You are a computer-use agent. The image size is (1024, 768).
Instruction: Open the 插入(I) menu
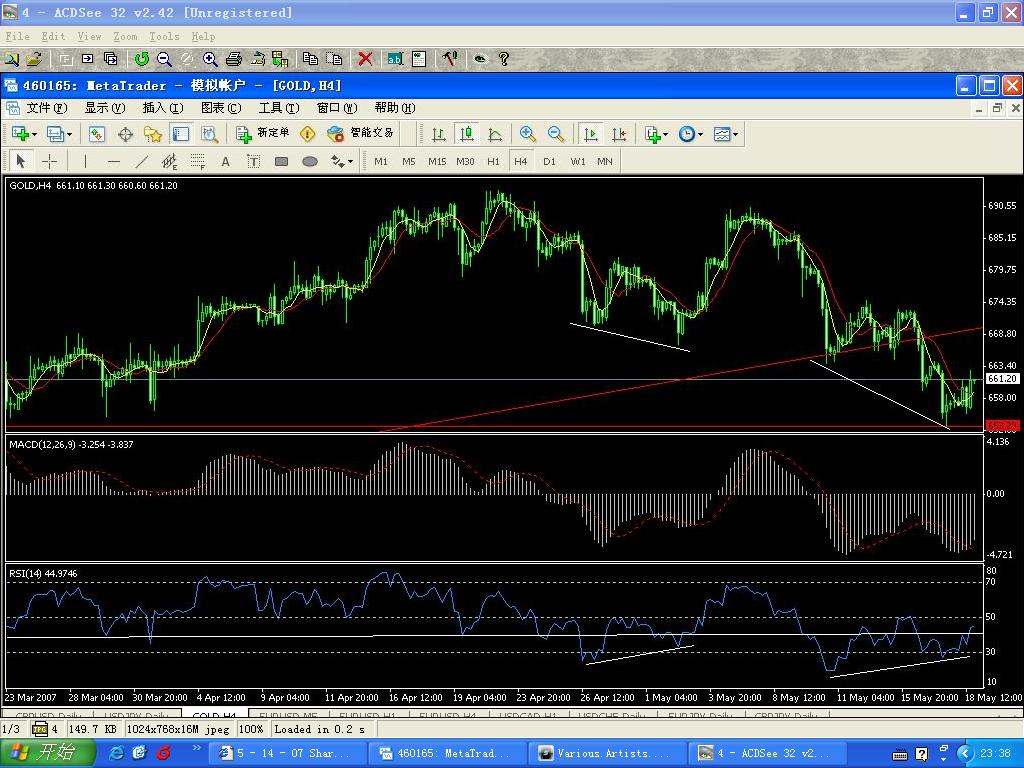click(163, 108)
